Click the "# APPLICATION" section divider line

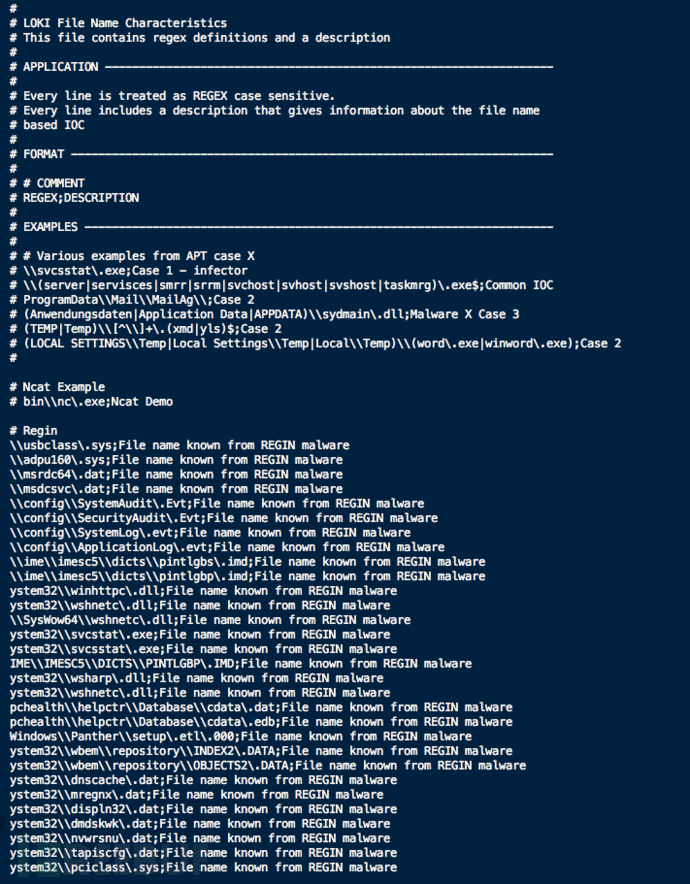[280, 67]
